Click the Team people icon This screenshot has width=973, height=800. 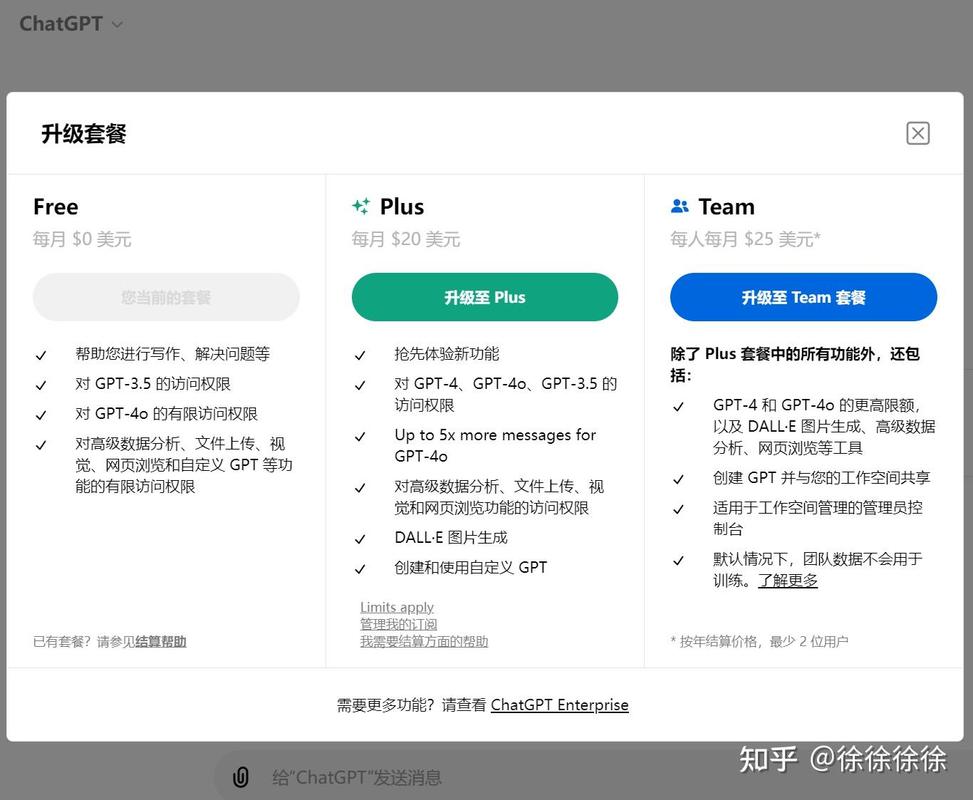680,206
